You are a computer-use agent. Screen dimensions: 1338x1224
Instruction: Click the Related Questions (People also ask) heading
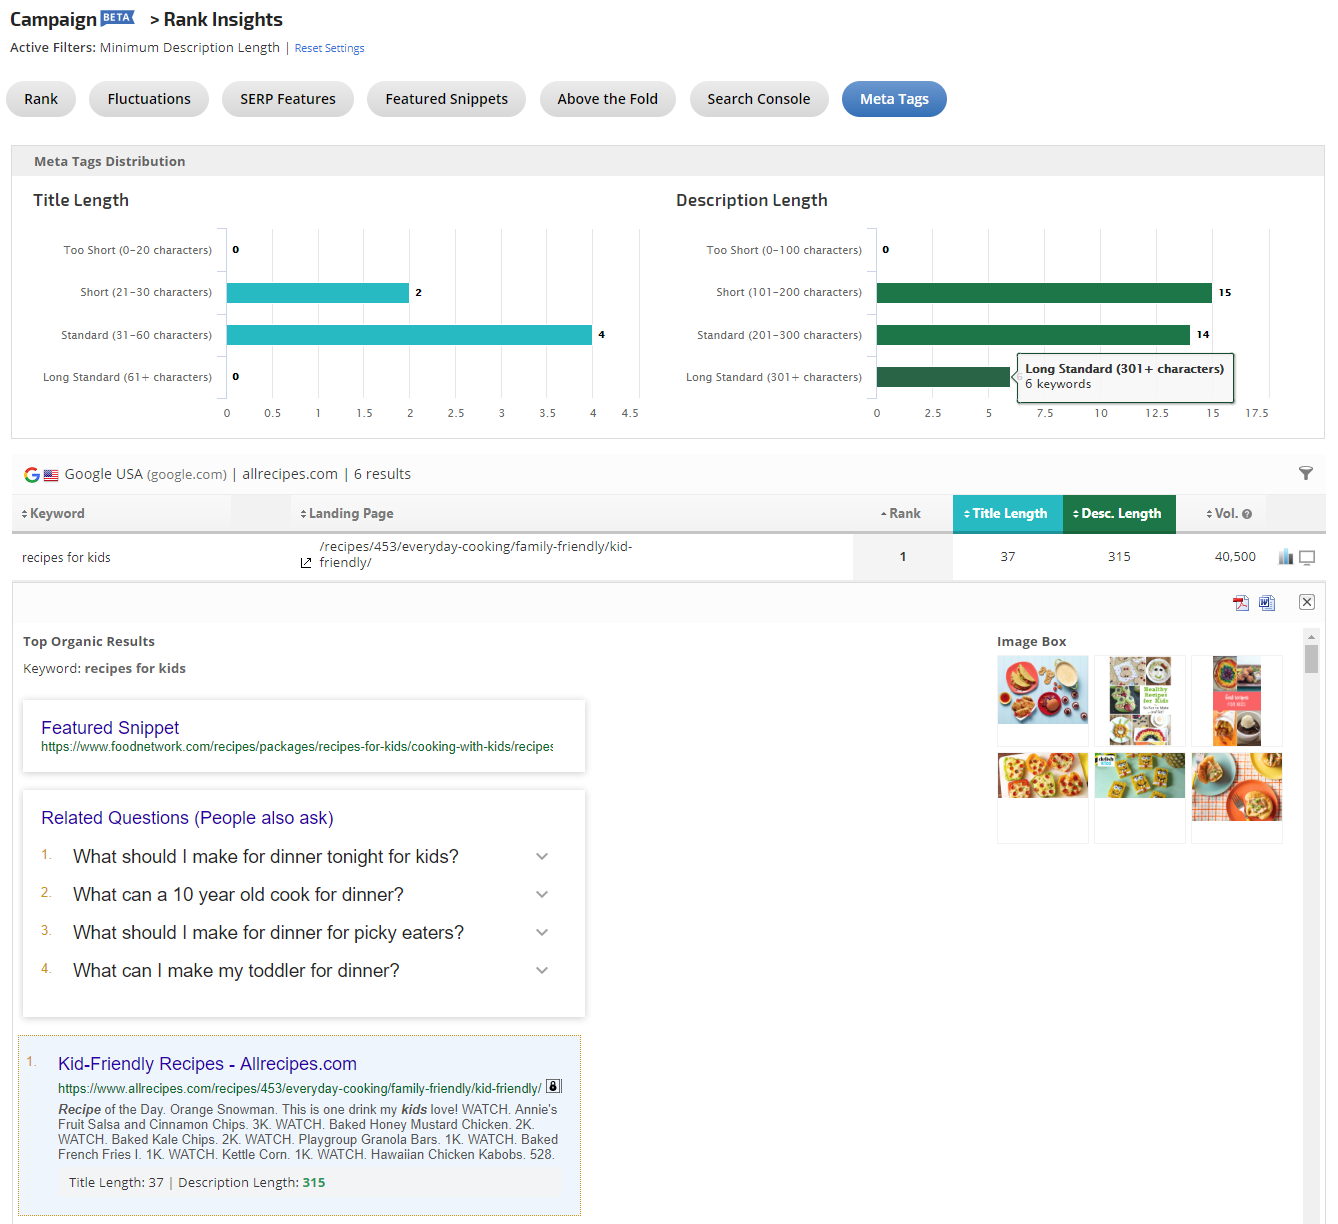[187, 818]
